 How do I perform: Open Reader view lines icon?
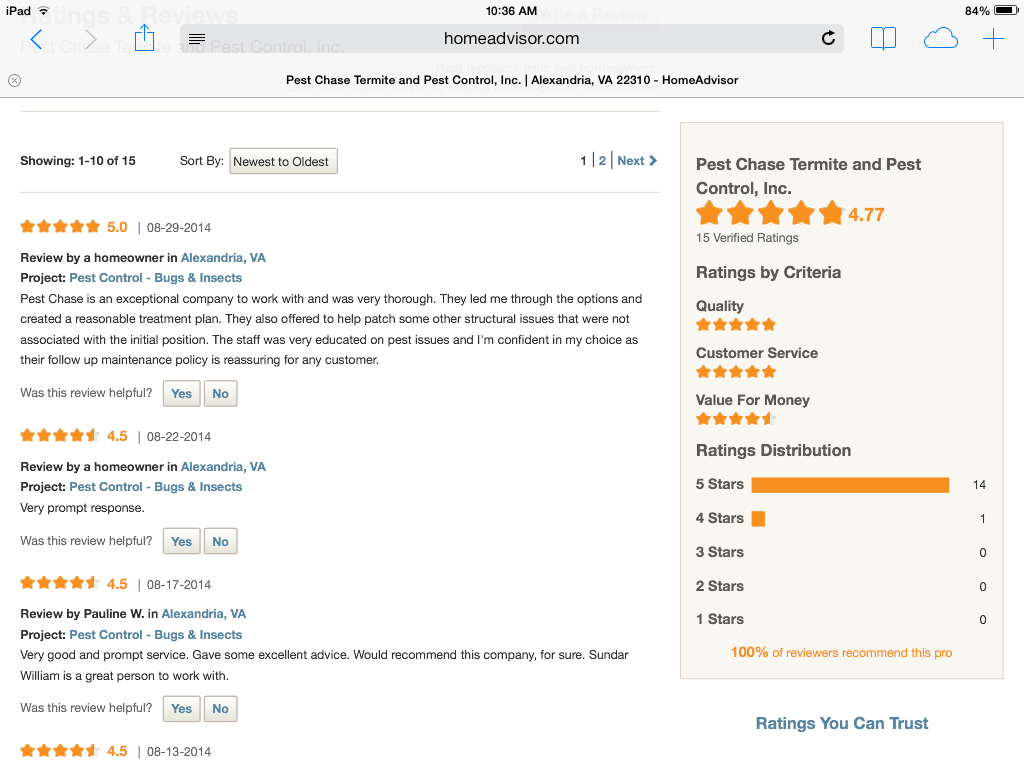pyautogui.click(x=197, y=39)
